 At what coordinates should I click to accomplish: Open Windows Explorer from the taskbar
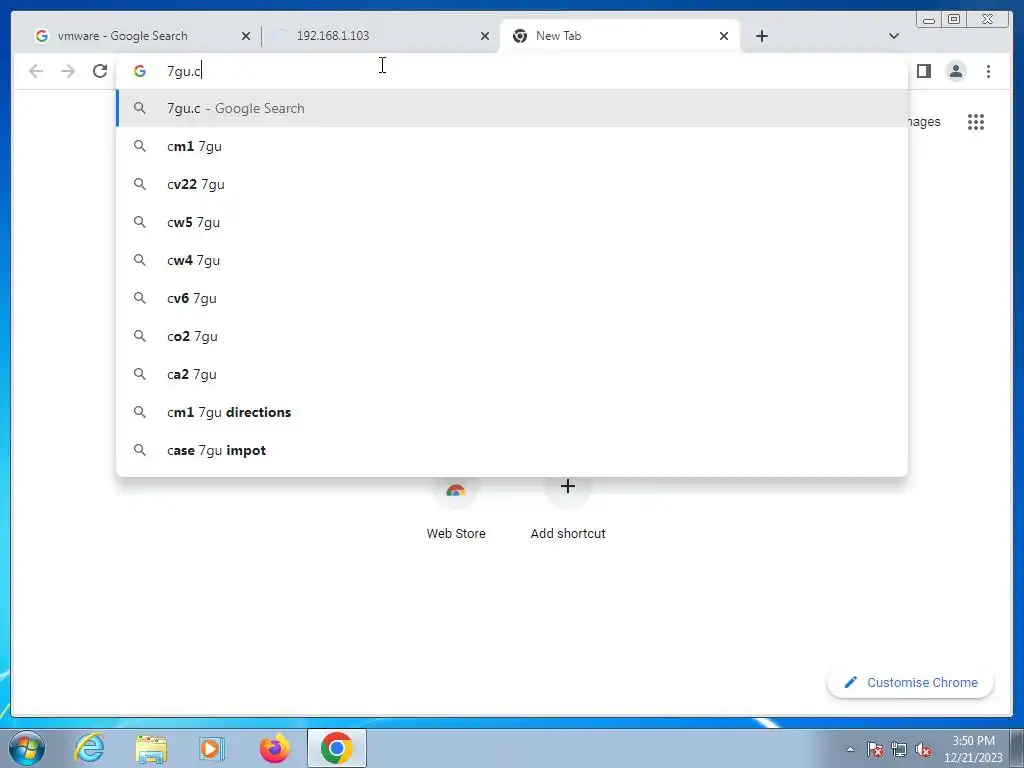[x=151, y=748]
